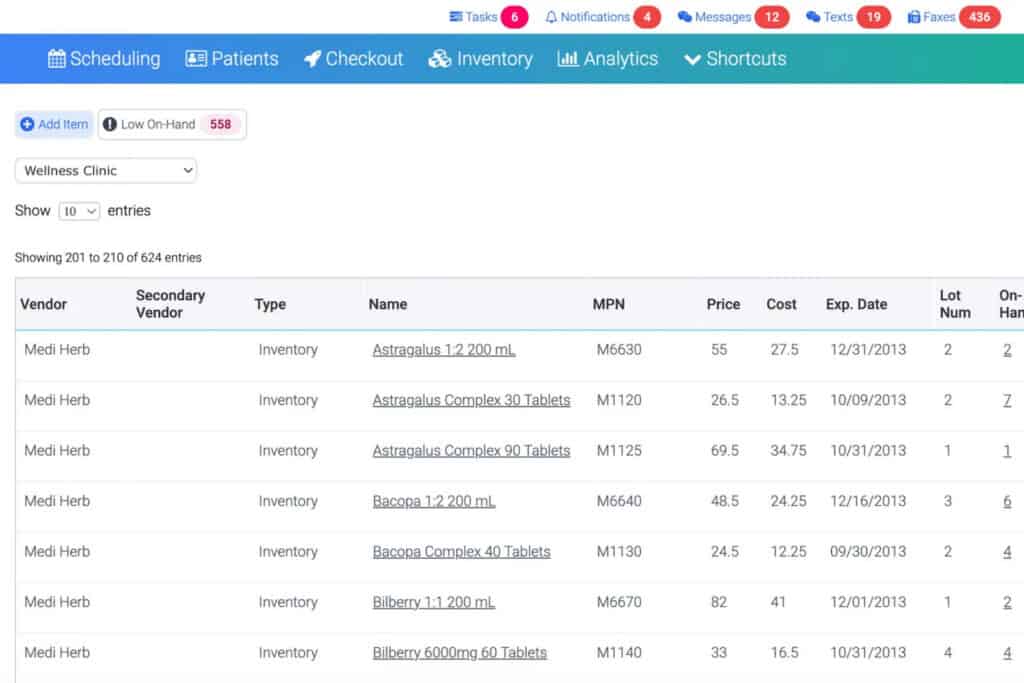This screenshot has width=1024, height=683.
Task: Open the Messages chat bubble icon
Action: click(x=685, y=17)
